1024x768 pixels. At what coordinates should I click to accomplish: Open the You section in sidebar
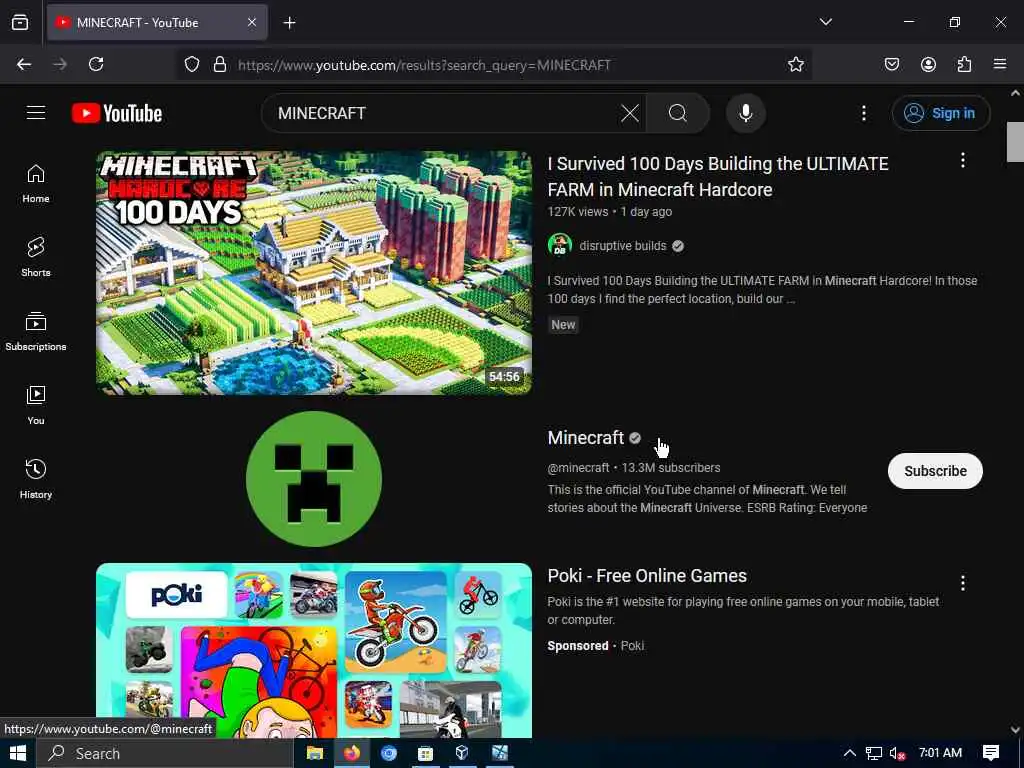[36, 406]
